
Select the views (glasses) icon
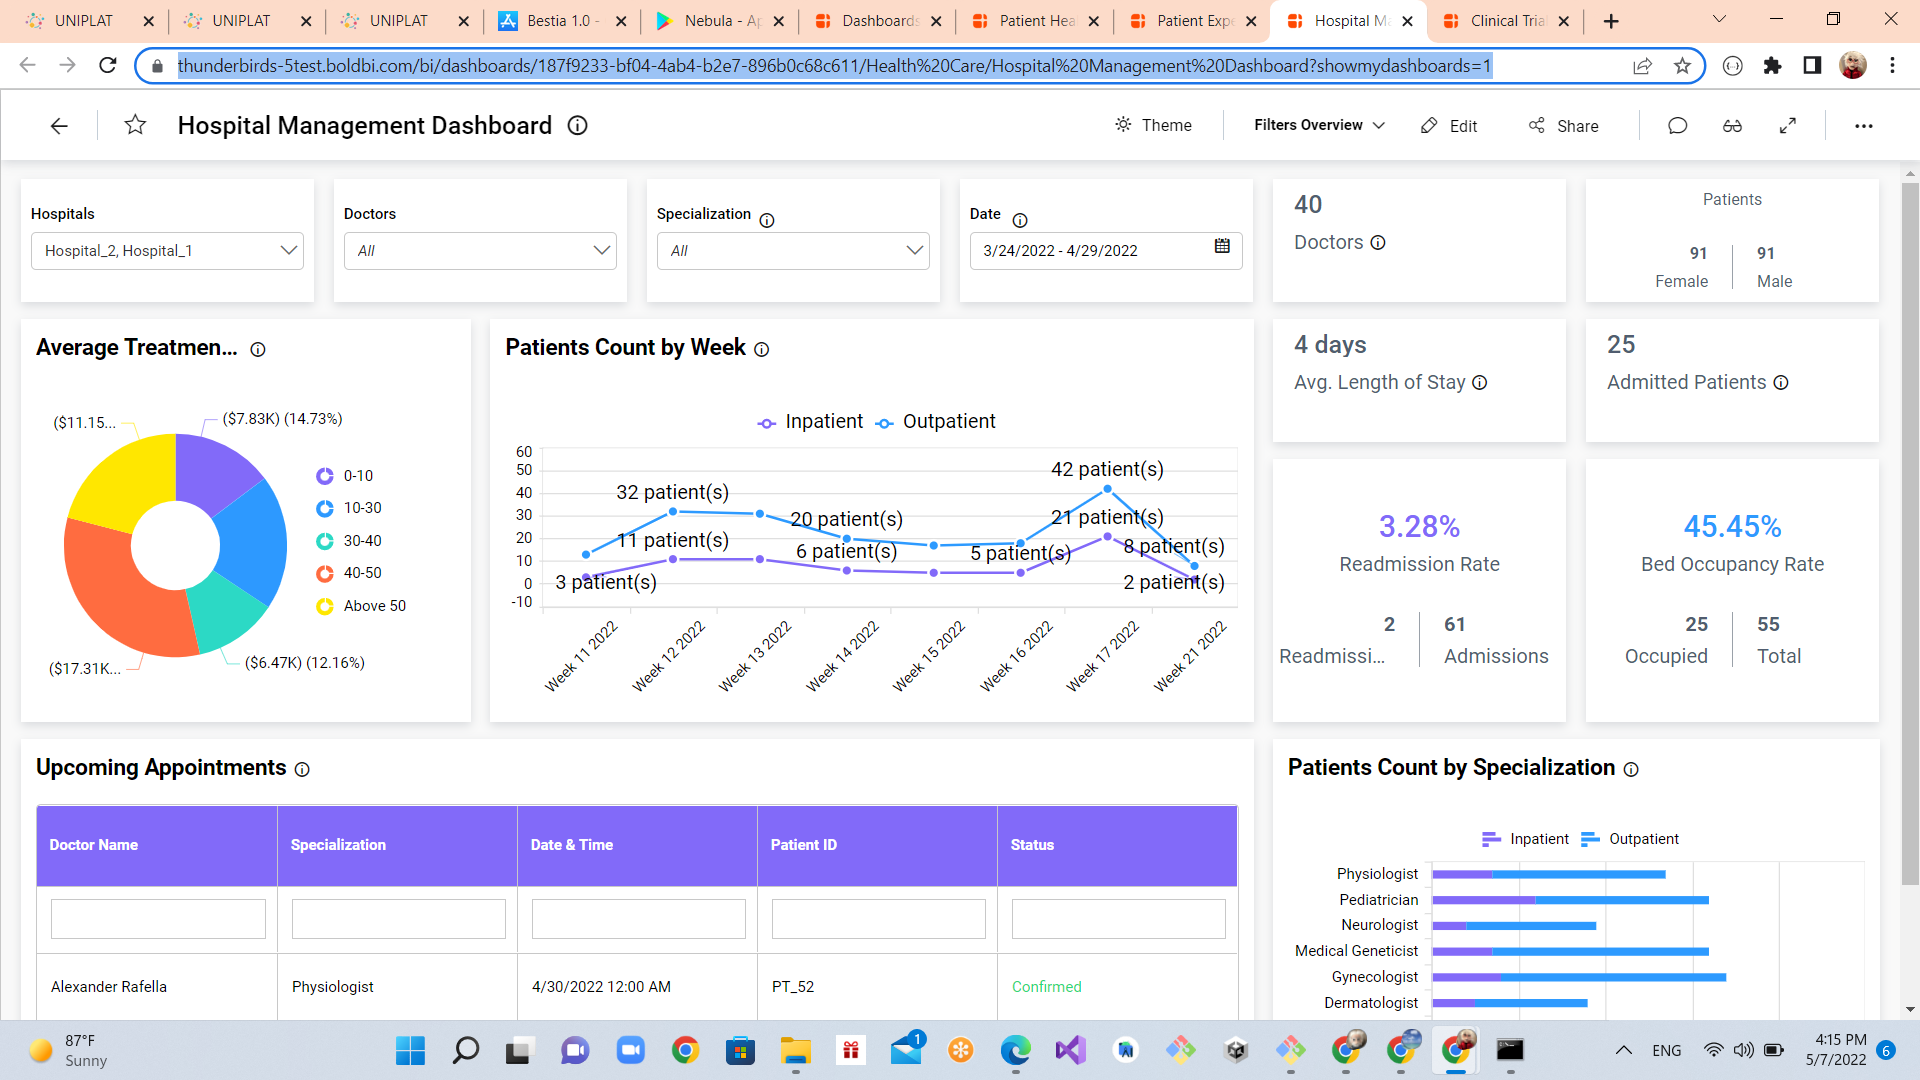[x=1733, y=126]
